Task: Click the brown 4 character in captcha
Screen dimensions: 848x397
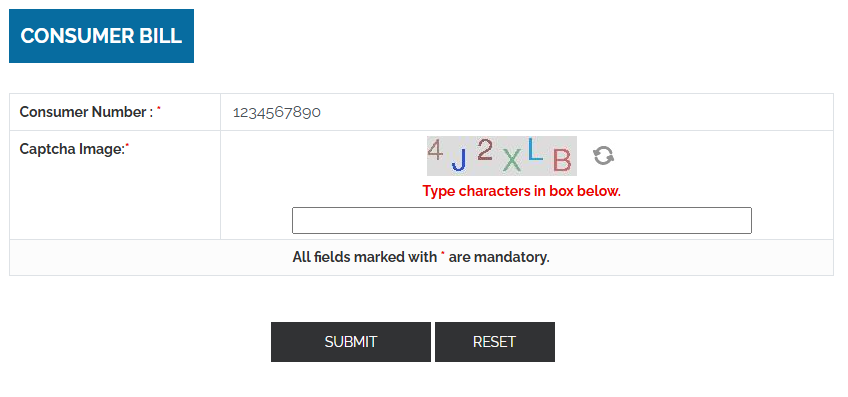Action: coord(435,149)
